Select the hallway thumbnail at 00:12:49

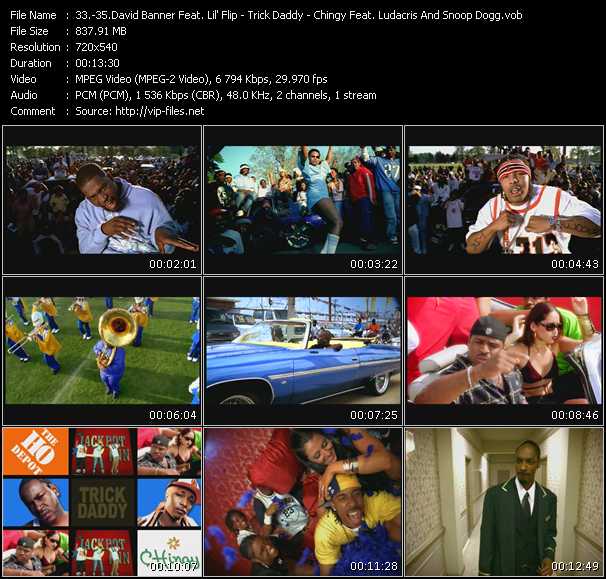tap(504, 502)
